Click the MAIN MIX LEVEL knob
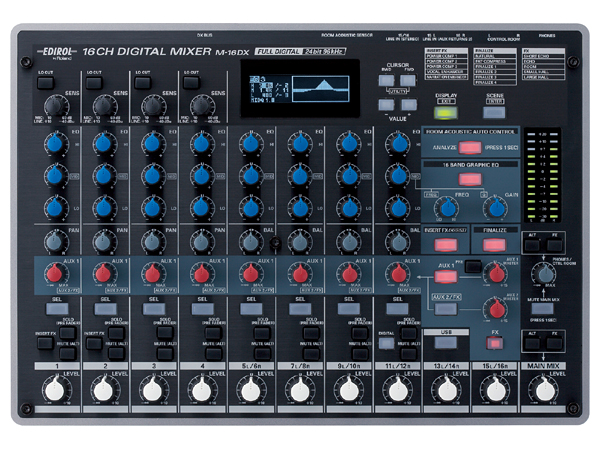600x450 pixels. coord(544,390)
